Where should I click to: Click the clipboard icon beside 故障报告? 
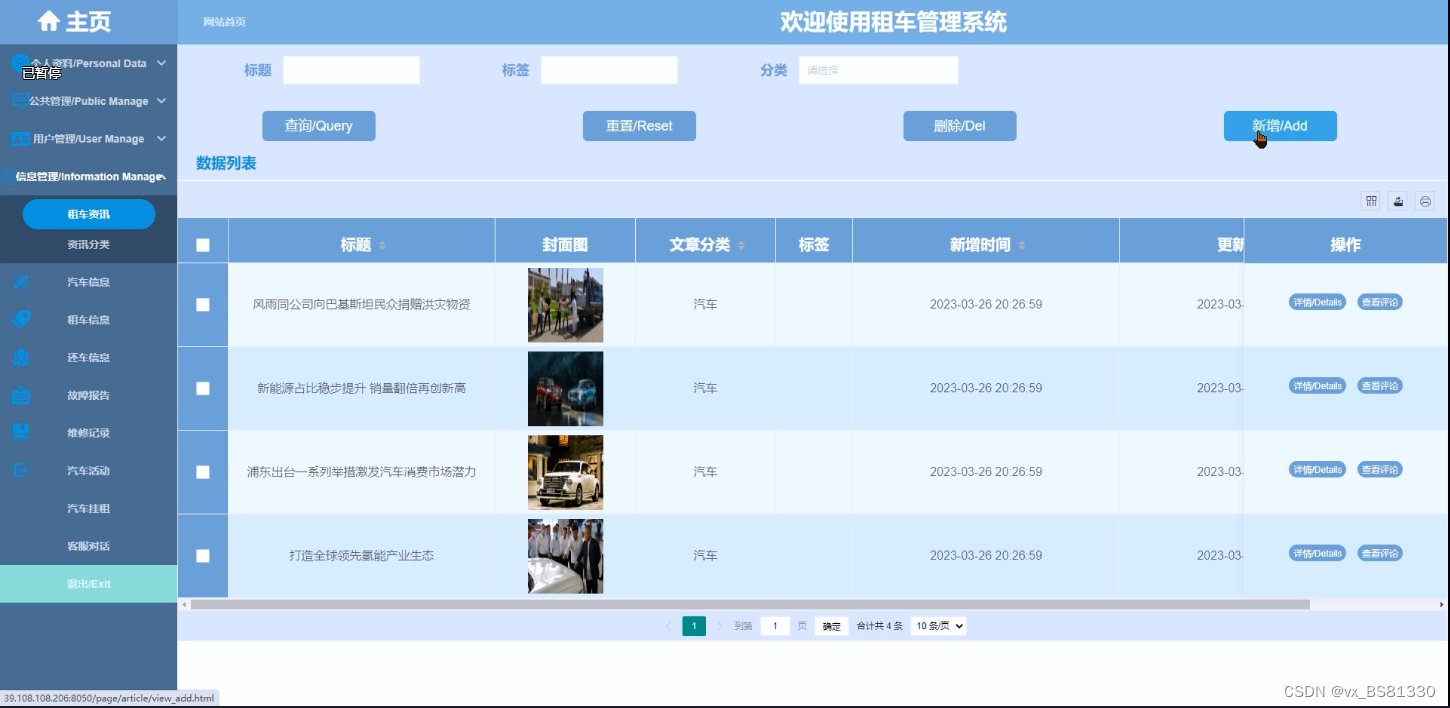(x=21, y=395)
